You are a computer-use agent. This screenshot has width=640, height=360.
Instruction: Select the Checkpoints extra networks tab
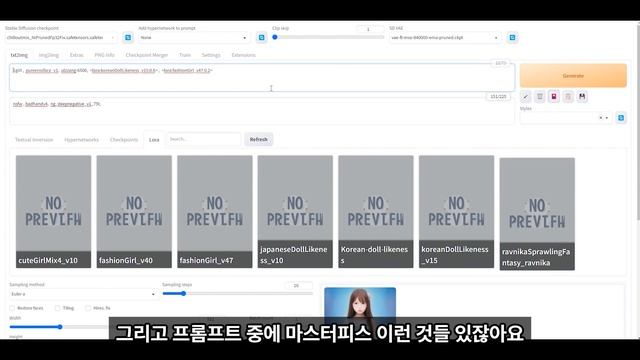click(x=124, y=140)
